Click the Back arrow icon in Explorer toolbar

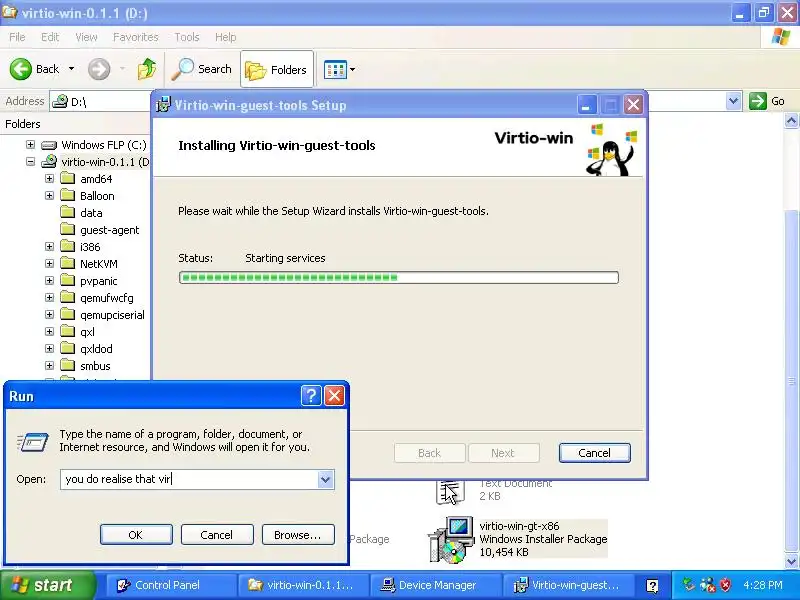[x=20, y=69]
